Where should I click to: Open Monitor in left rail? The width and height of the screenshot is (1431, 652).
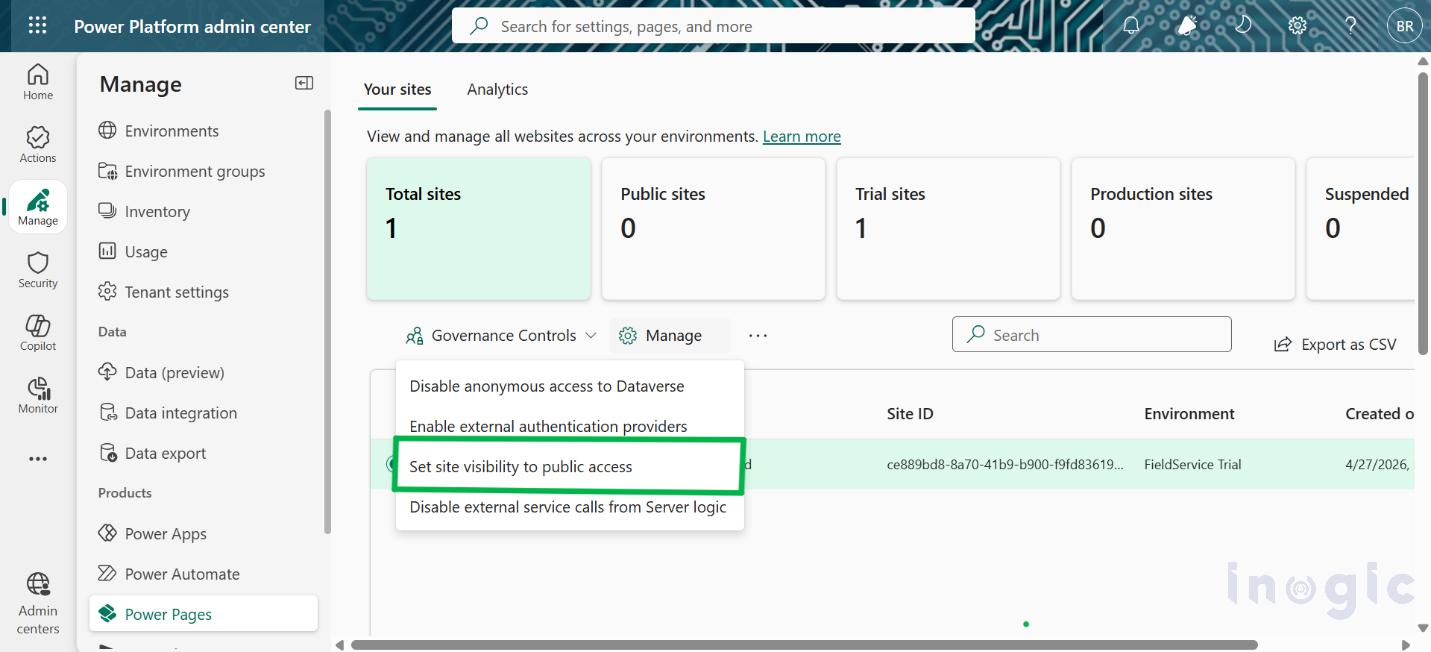pos(38,395)
